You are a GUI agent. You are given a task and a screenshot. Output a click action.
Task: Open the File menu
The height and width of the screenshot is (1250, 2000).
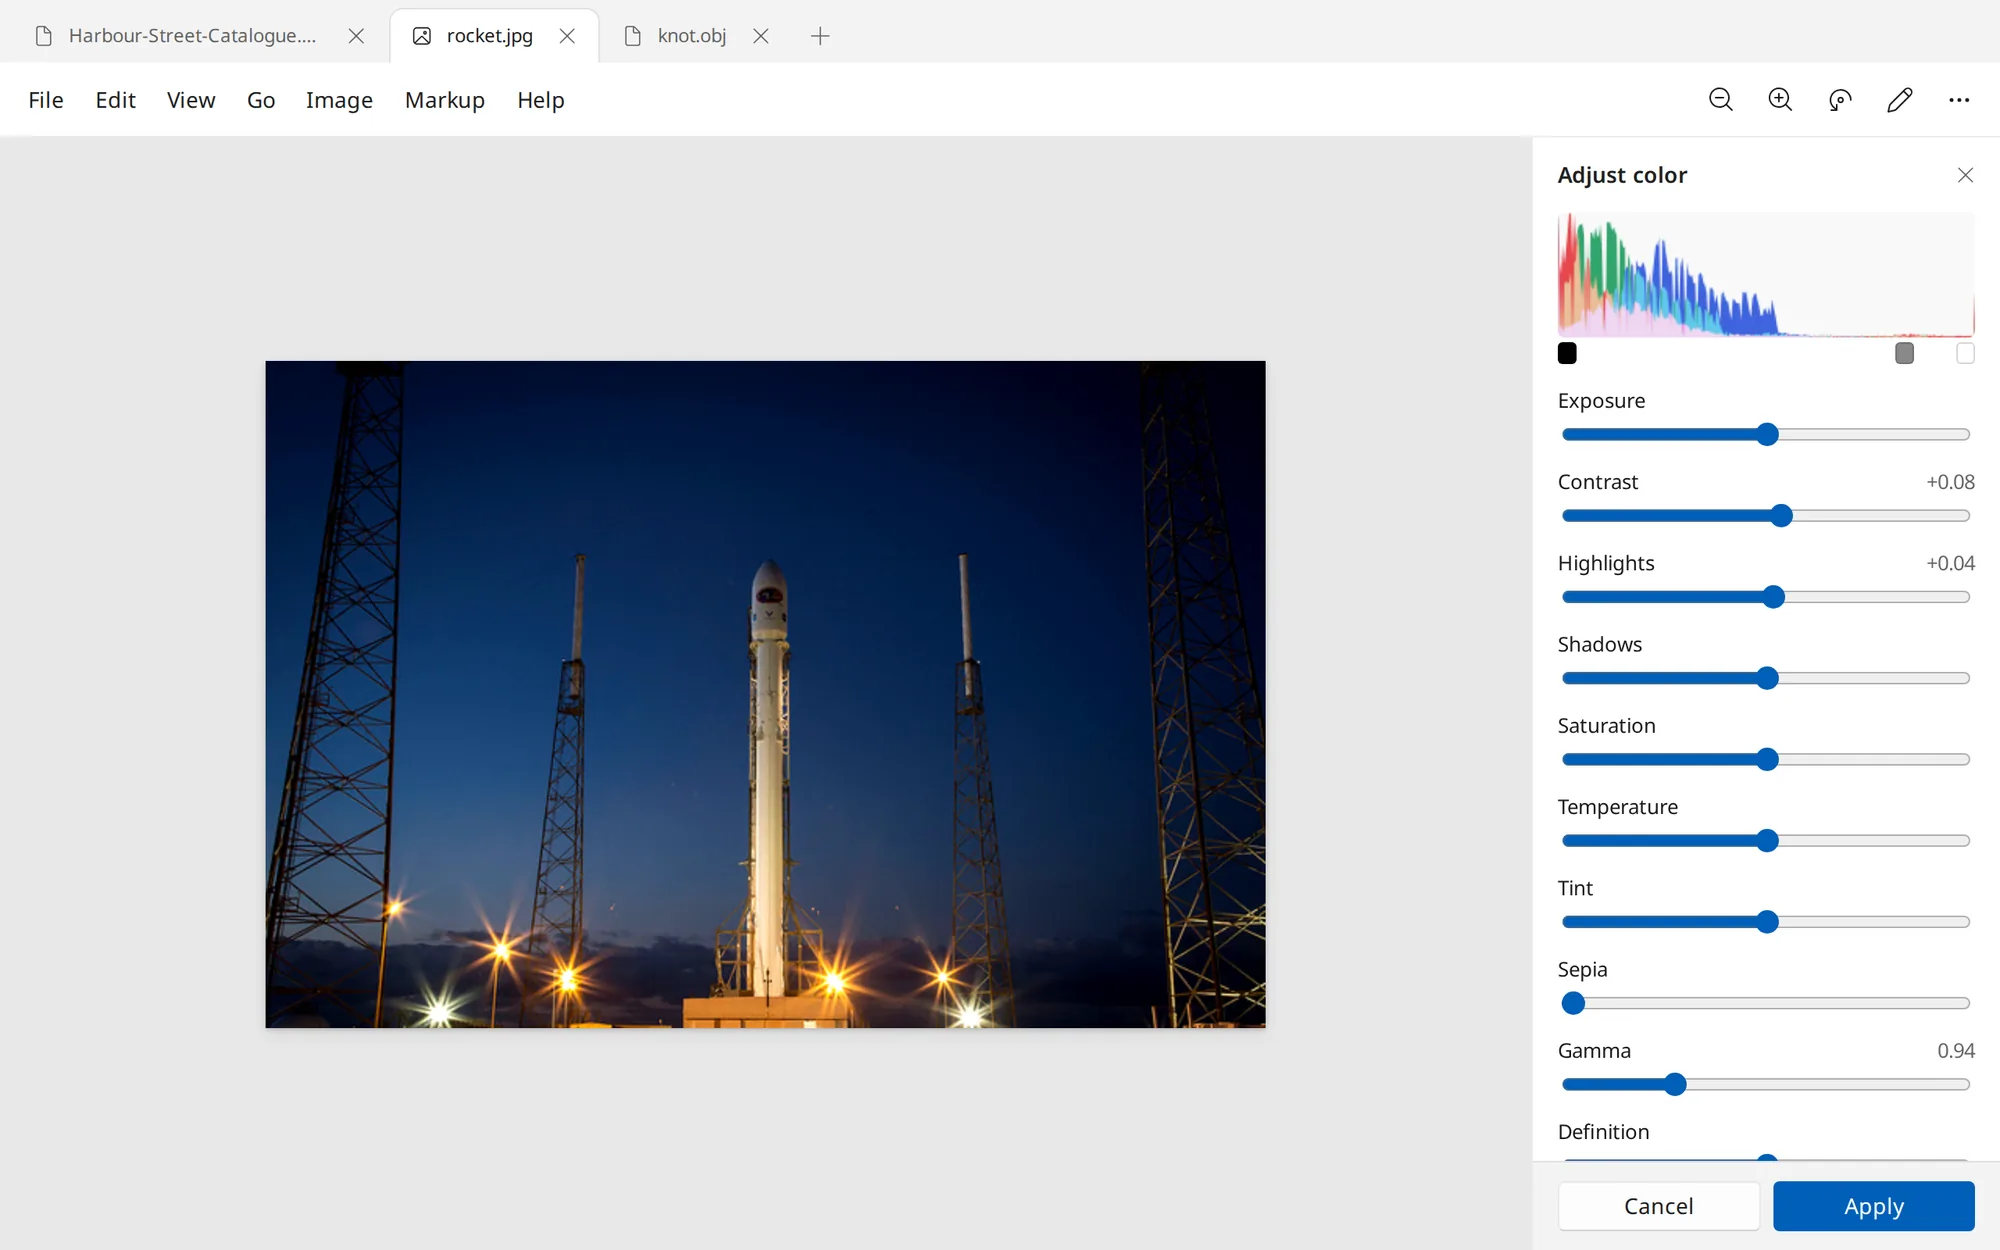tap(46, 100)
